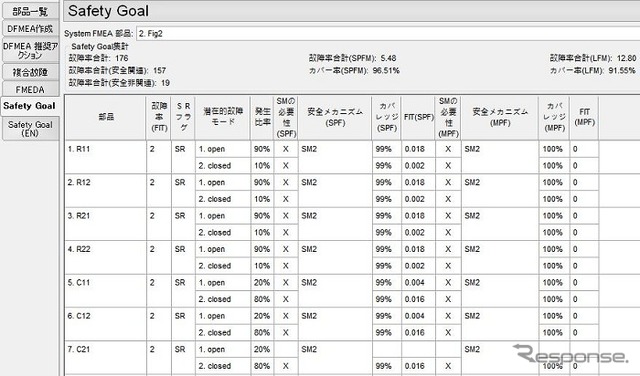The width and height of the screenshot is (640, 376).
Task: Click the SRフラグ column header
Action: [183, 117]
